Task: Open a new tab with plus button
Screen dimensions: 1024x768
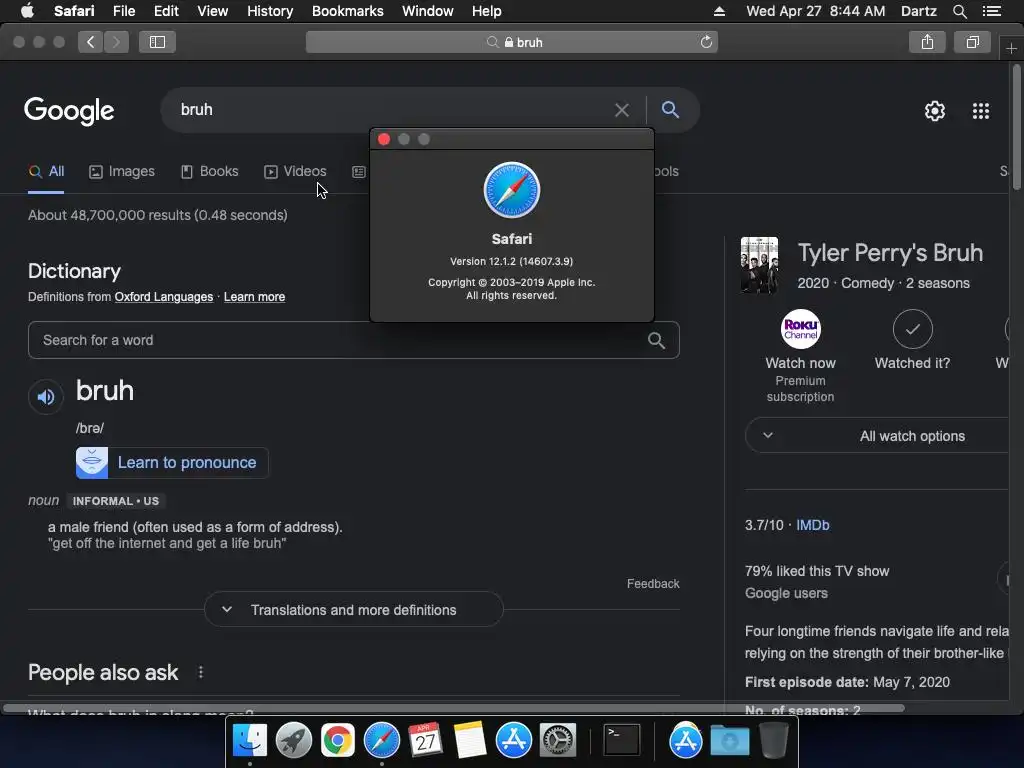Action: pyautogui.click(x=1011, y=48)
